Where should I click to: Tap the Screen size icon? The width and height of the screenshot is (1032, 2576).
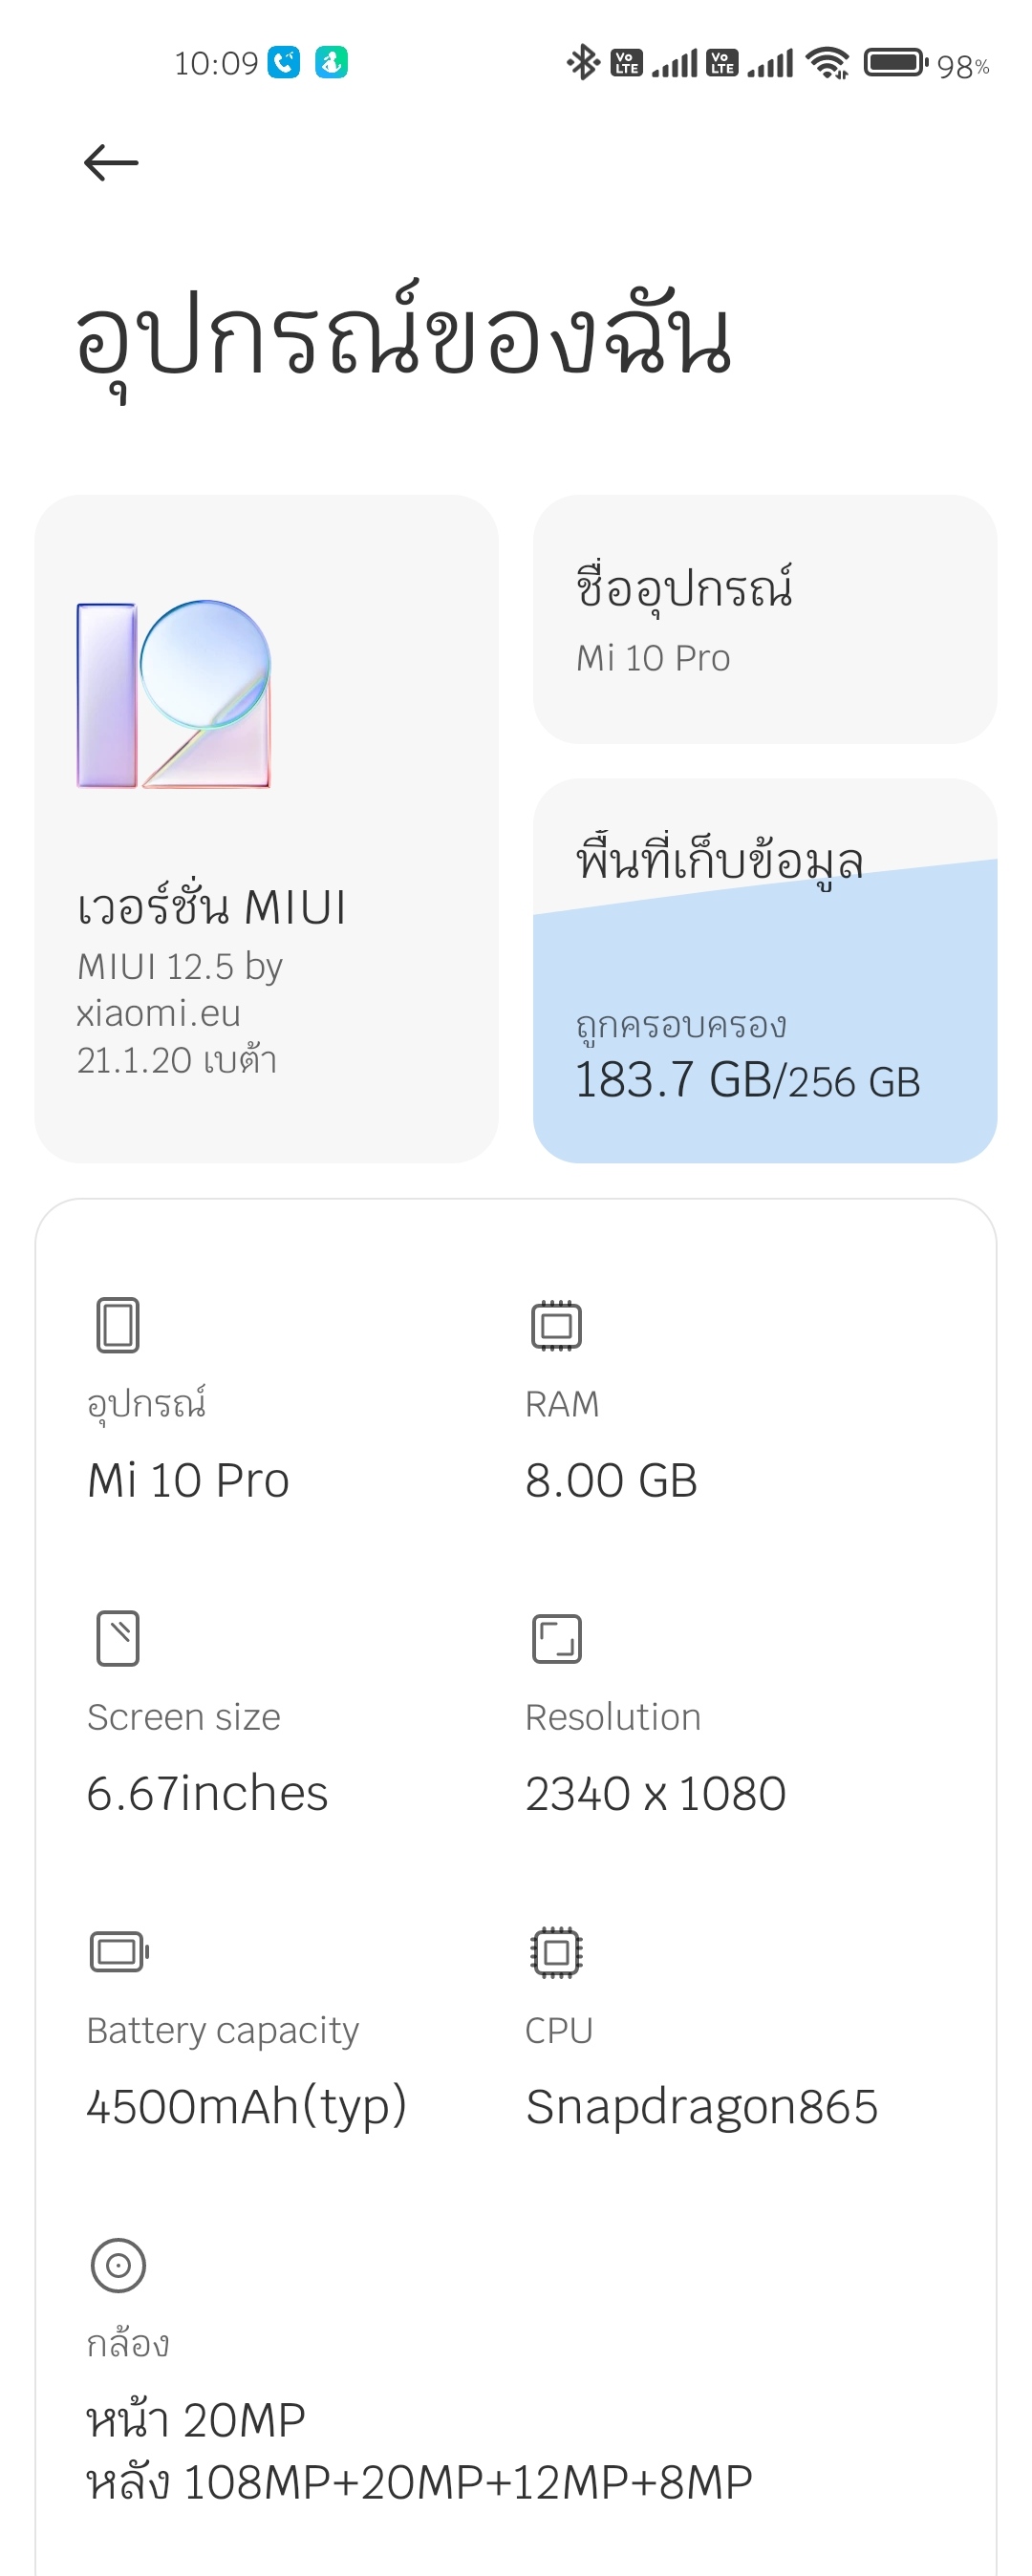pyautogui.click(x=118, y=1638)
